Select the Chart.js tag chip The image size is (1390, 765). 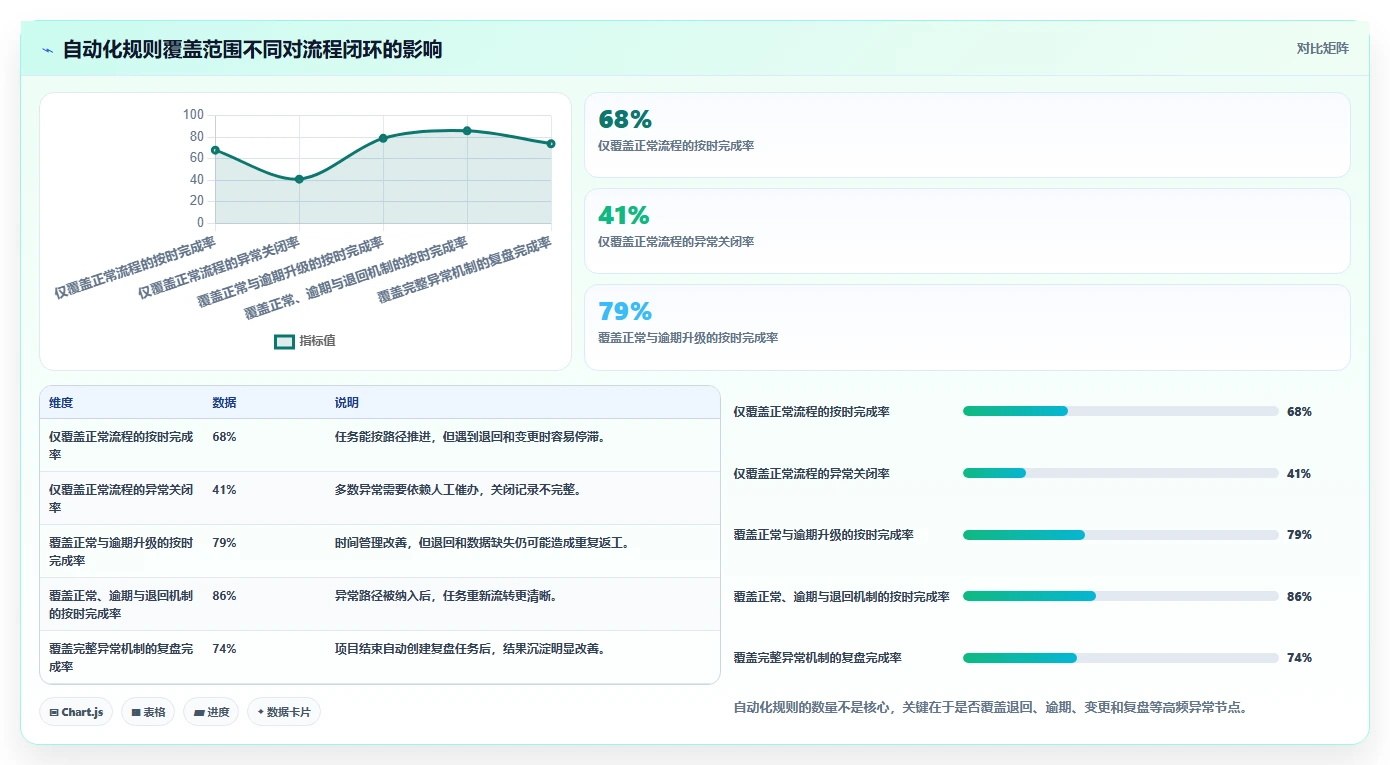point(77,712)
